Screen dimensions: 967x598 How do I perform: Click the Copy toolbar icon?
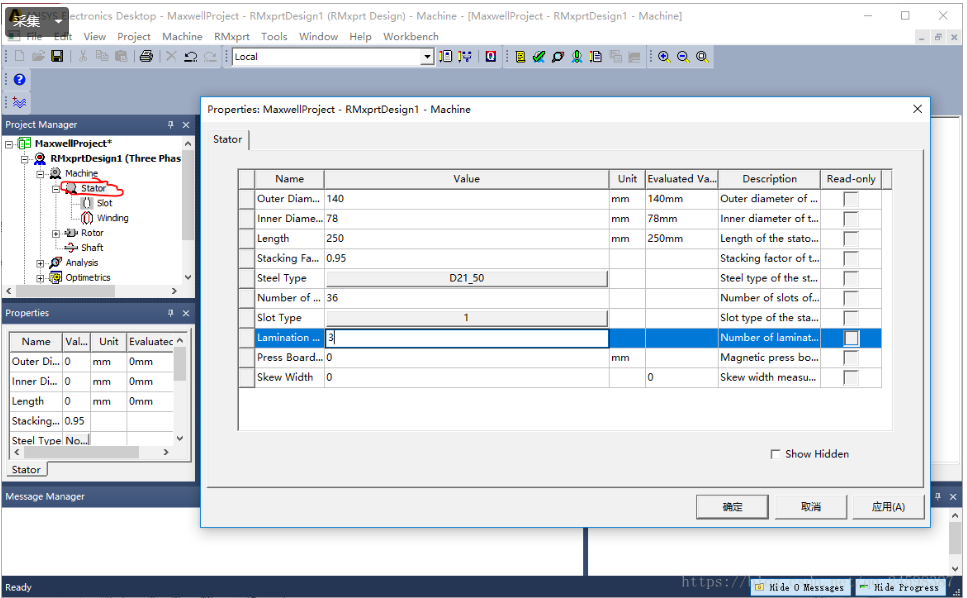[102, 56]
